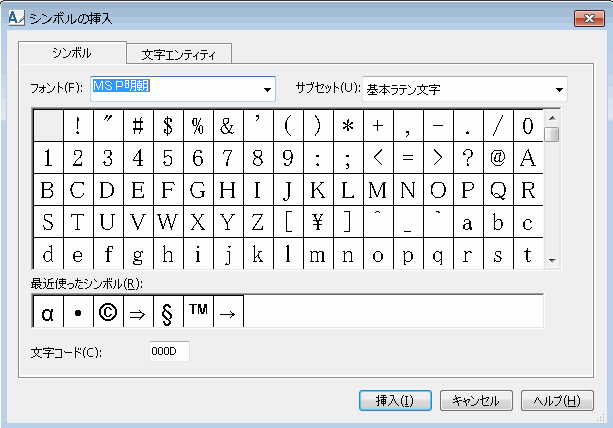
Task: Open help with ヘルプ(H) button
Action: (557, 401)
